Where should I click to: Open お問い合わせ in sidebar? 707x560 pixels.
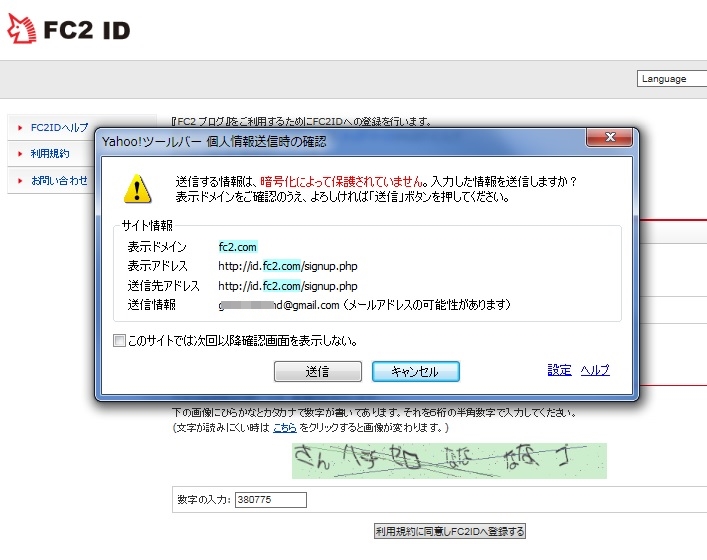(59, 181)
